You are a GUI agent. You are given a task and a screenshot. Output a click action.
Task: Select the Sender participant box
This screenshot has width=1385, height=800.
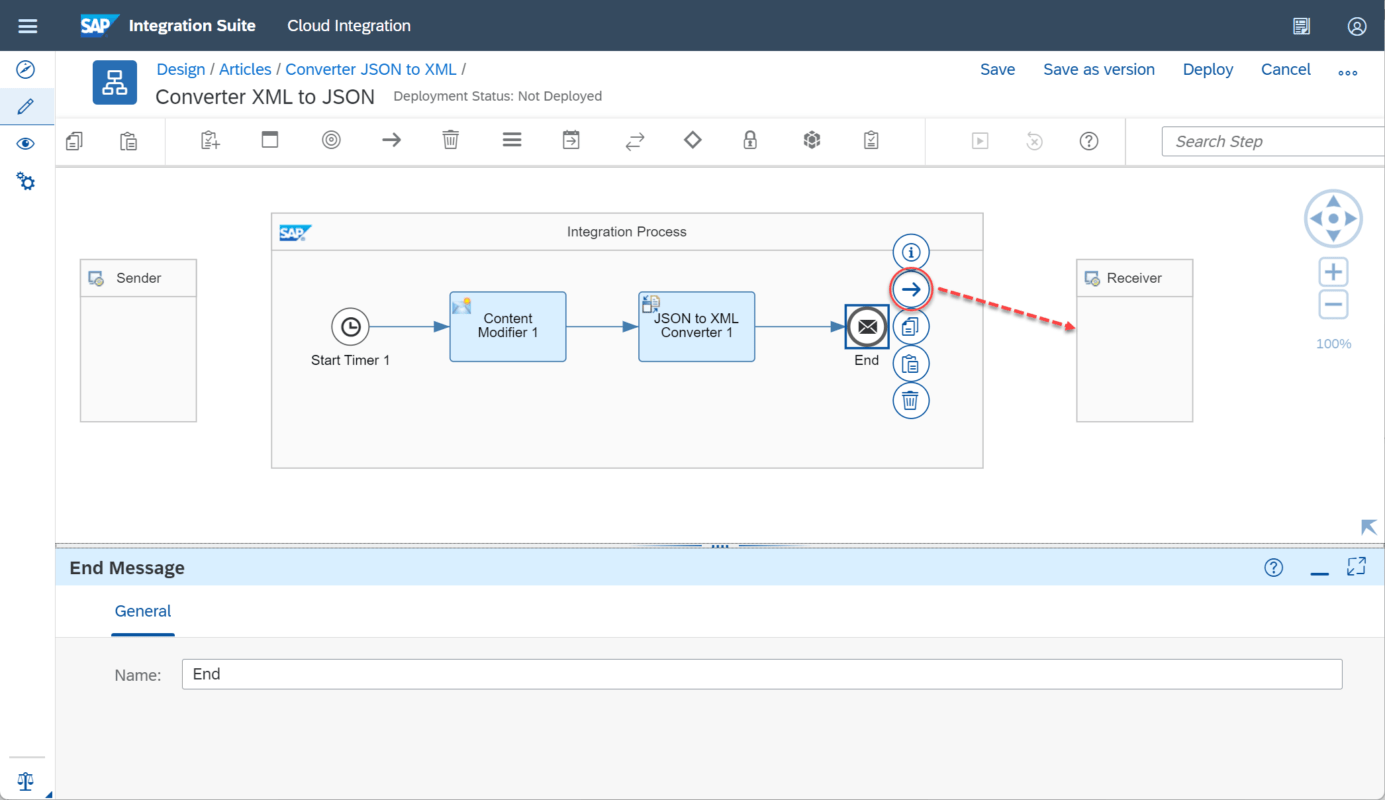pyautogui.click(x=138, y=340)
